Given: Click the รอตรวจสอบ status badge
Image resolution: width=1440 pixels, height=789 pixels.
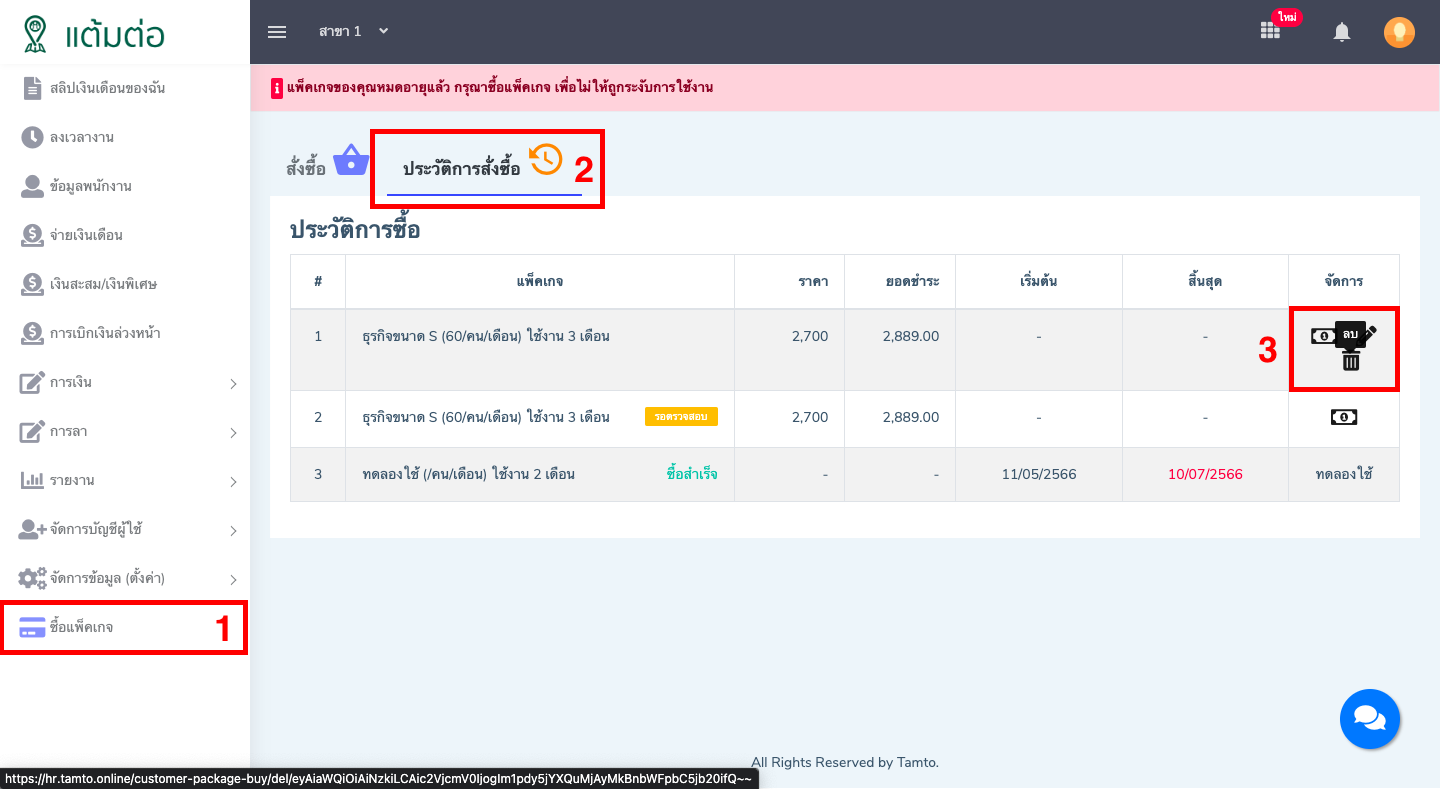Looking at the screenshot, I should point(681,417).
